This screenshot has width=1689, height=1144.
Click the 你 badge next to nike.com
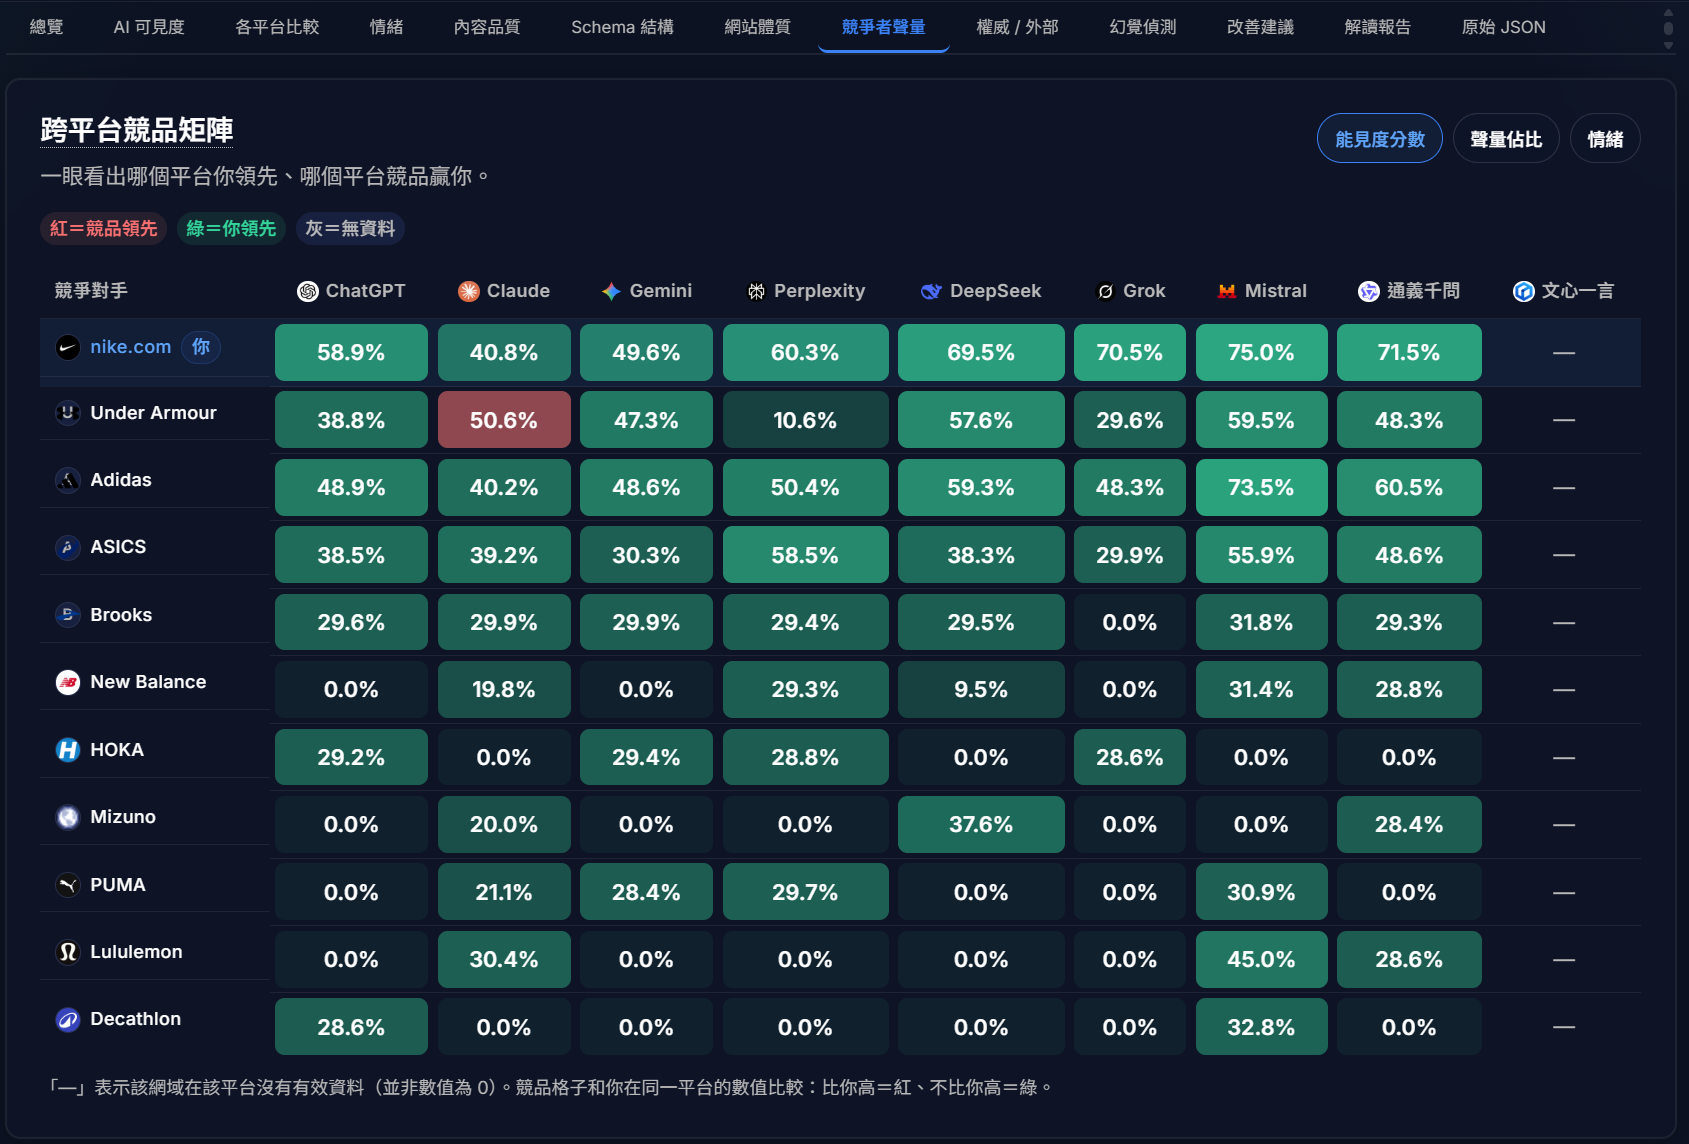tap(201, 347)
